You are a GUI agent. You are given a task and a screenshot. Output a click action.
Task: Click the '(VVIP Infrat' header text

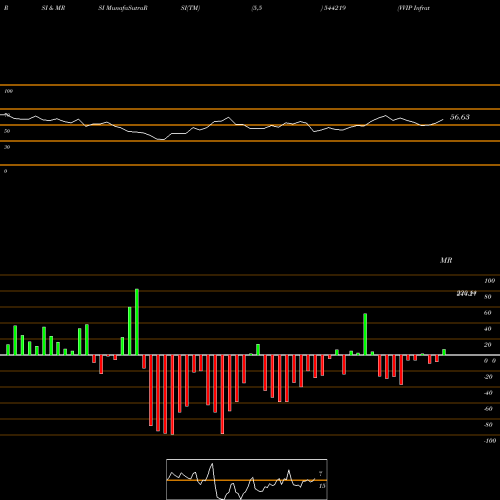[413, 8]
